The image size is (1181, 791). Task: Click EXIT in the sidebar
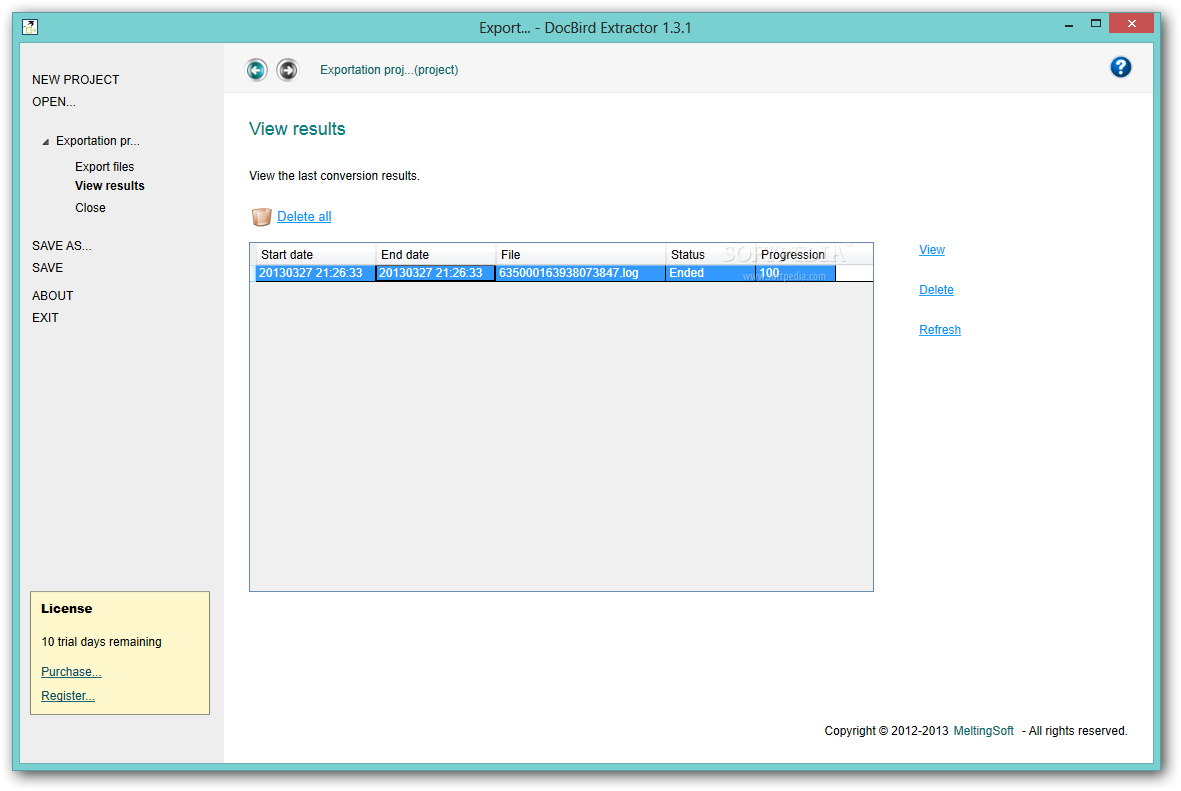click(x=45, y=317)
